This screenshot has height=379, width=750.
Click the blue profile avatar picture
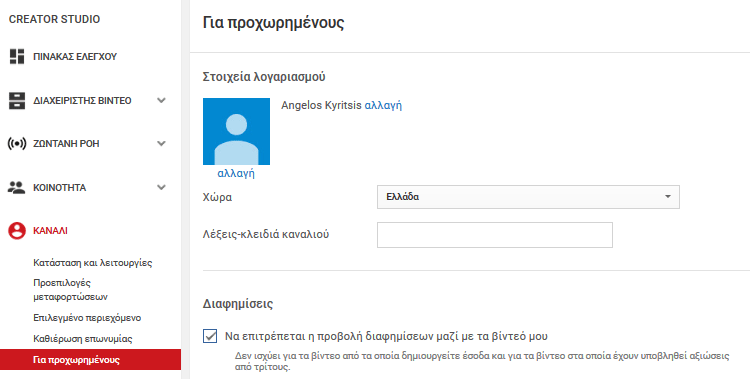[x=236, y=132]
